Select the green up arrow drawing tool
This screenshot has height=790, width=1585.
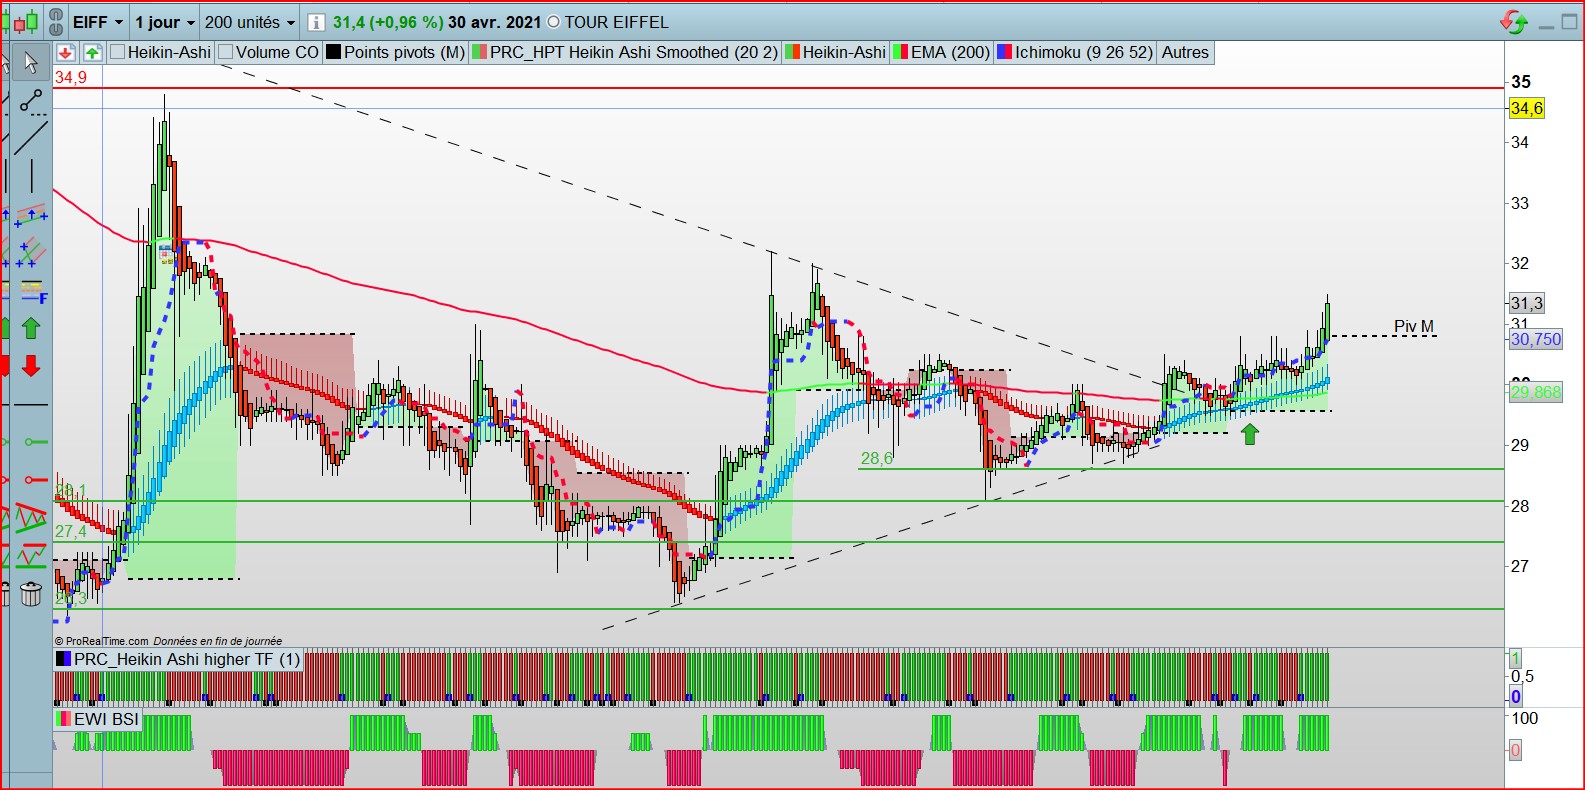tap(31, 328)
